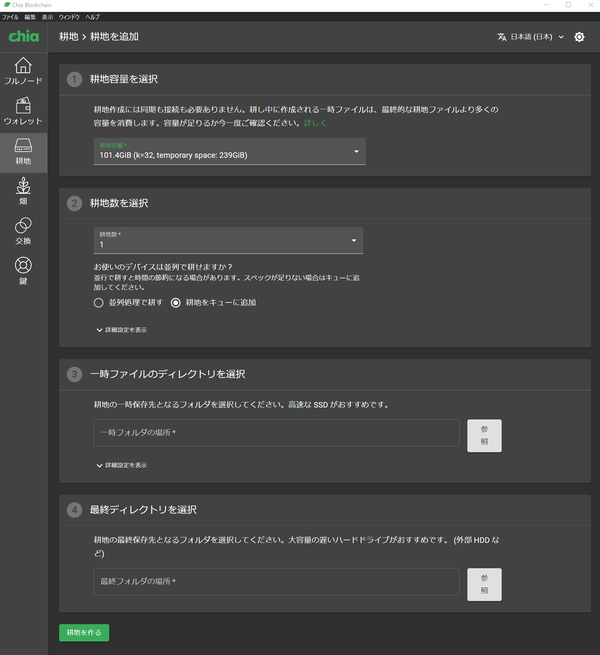
Task: Open the 詳しく learn more link
Action: (x=315, y=123)
